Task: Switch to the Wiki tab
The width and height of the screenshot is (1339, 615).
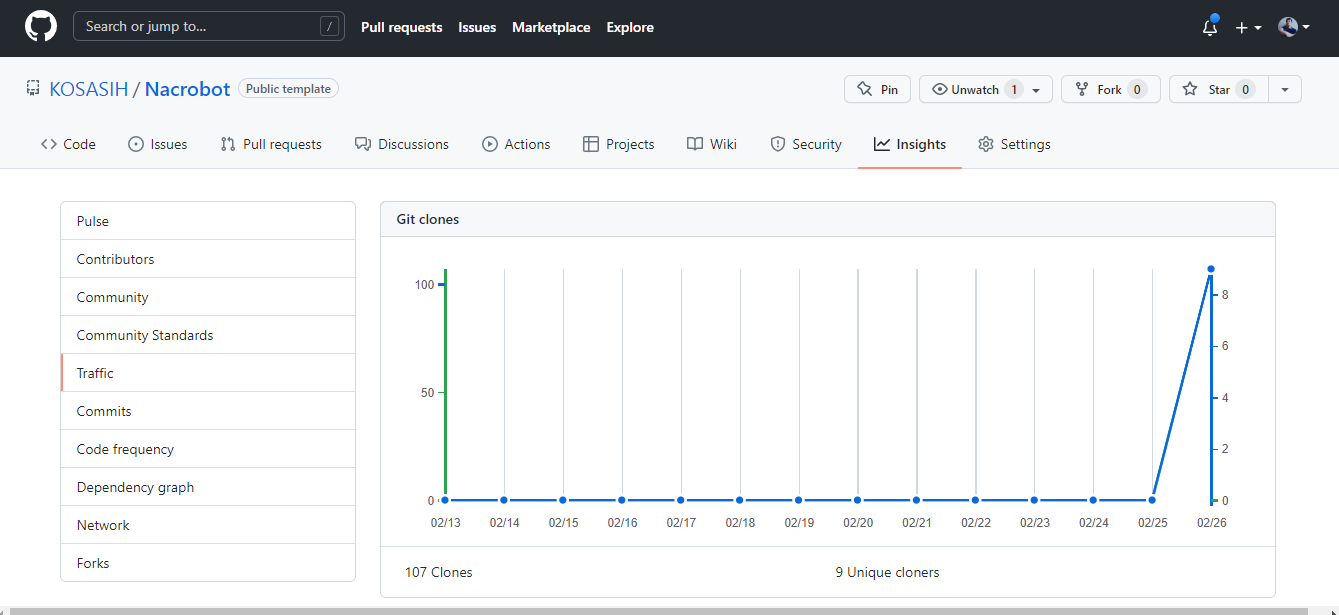Action: pos(712,144)
